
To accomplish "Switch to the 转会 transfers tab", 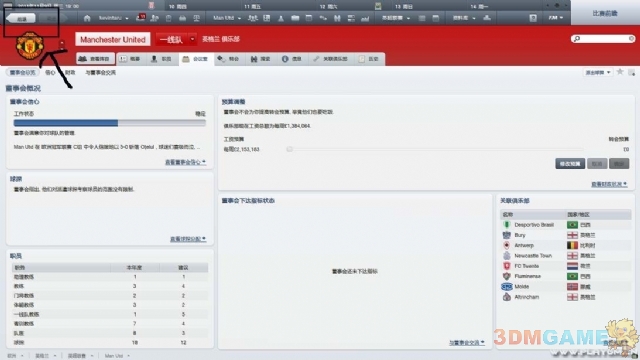I will point(229,59).
